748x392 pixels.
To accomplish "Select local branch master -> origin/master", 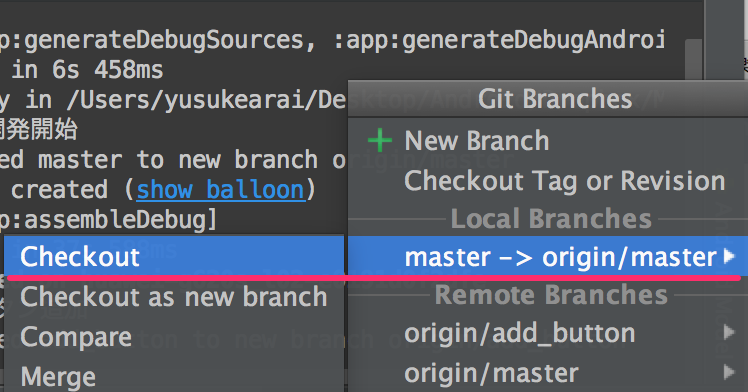I will coord(548,257).
